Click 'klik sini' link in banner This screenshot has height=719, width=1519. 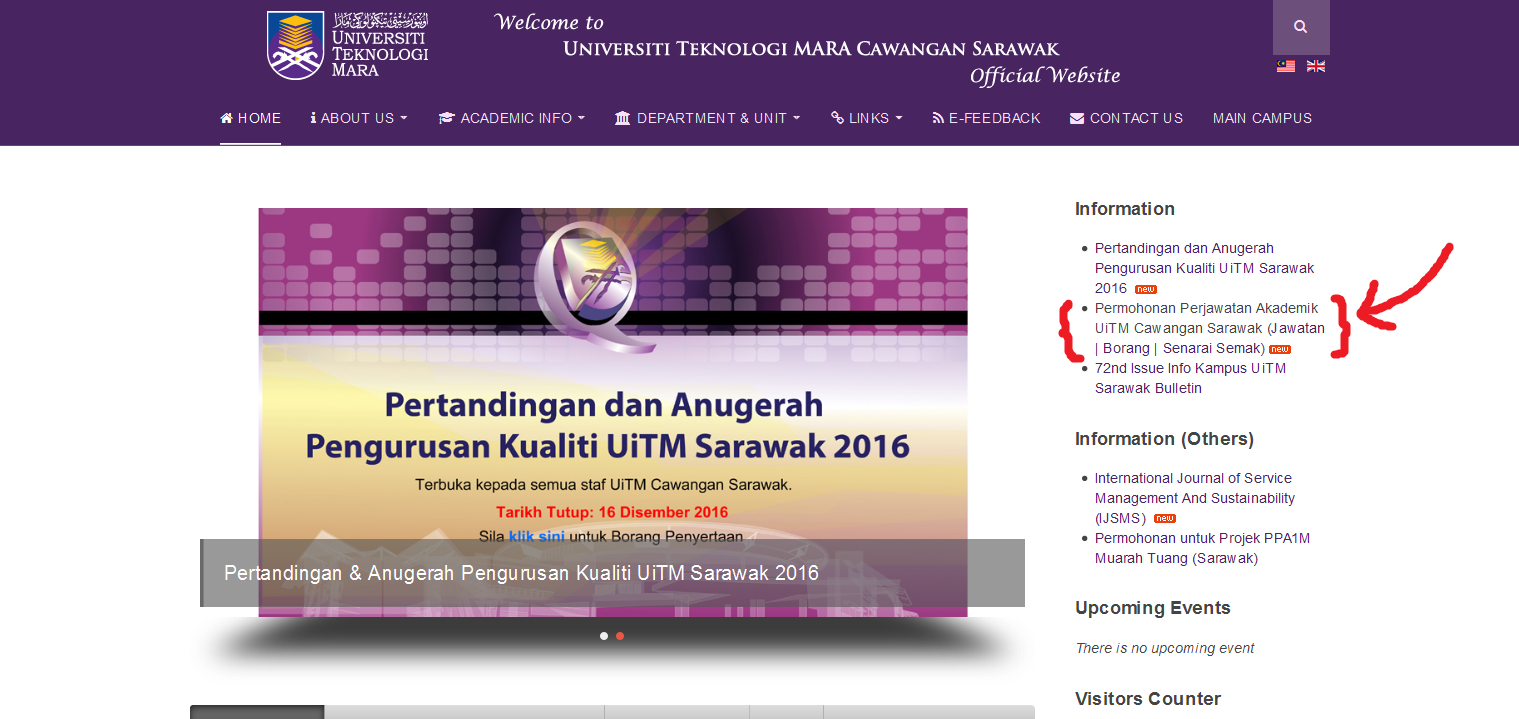tap(536, 536)
